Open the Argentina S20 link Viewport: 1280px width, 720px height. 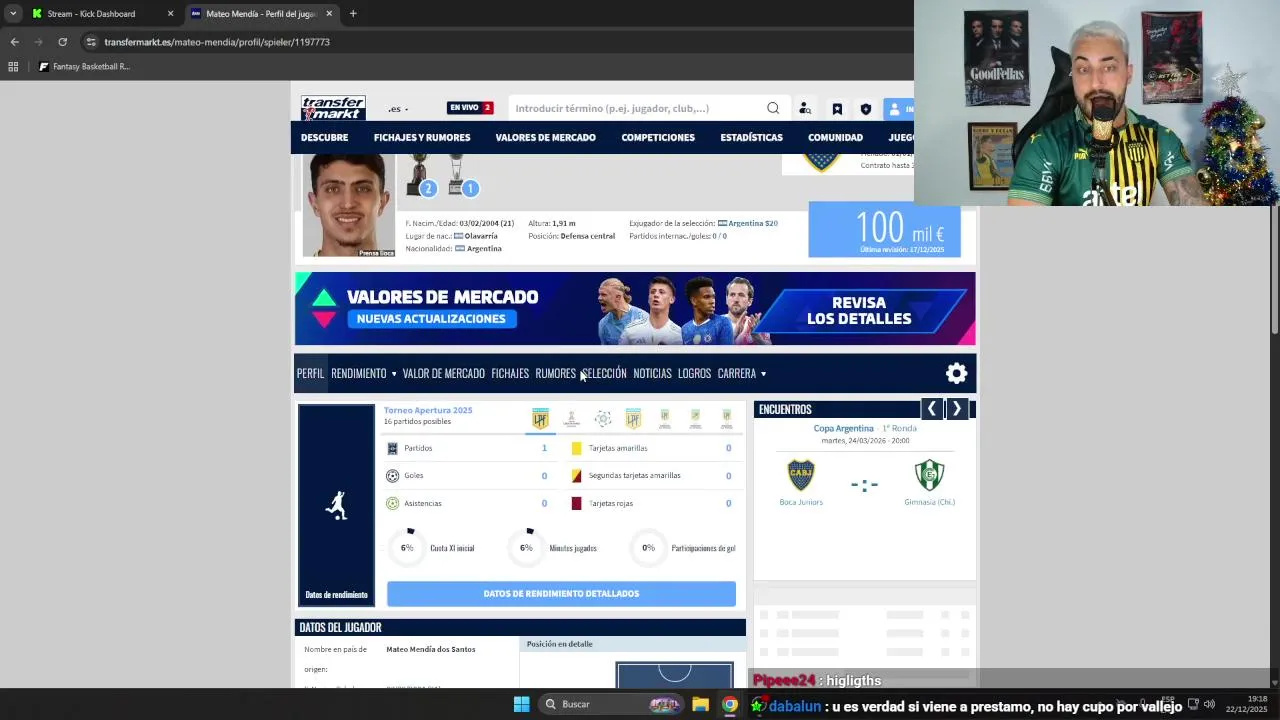(753, 223)
